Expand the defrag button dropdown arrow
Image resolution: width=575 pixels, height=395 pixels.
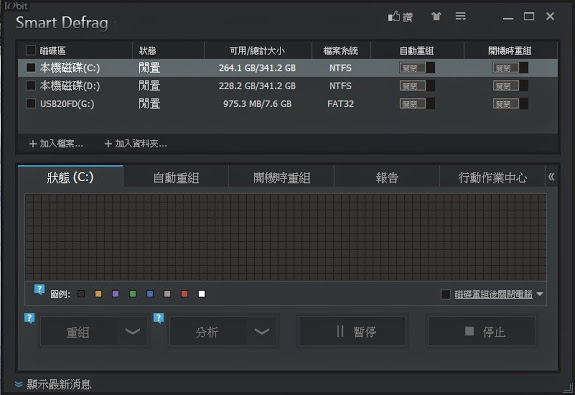[132, 332]
